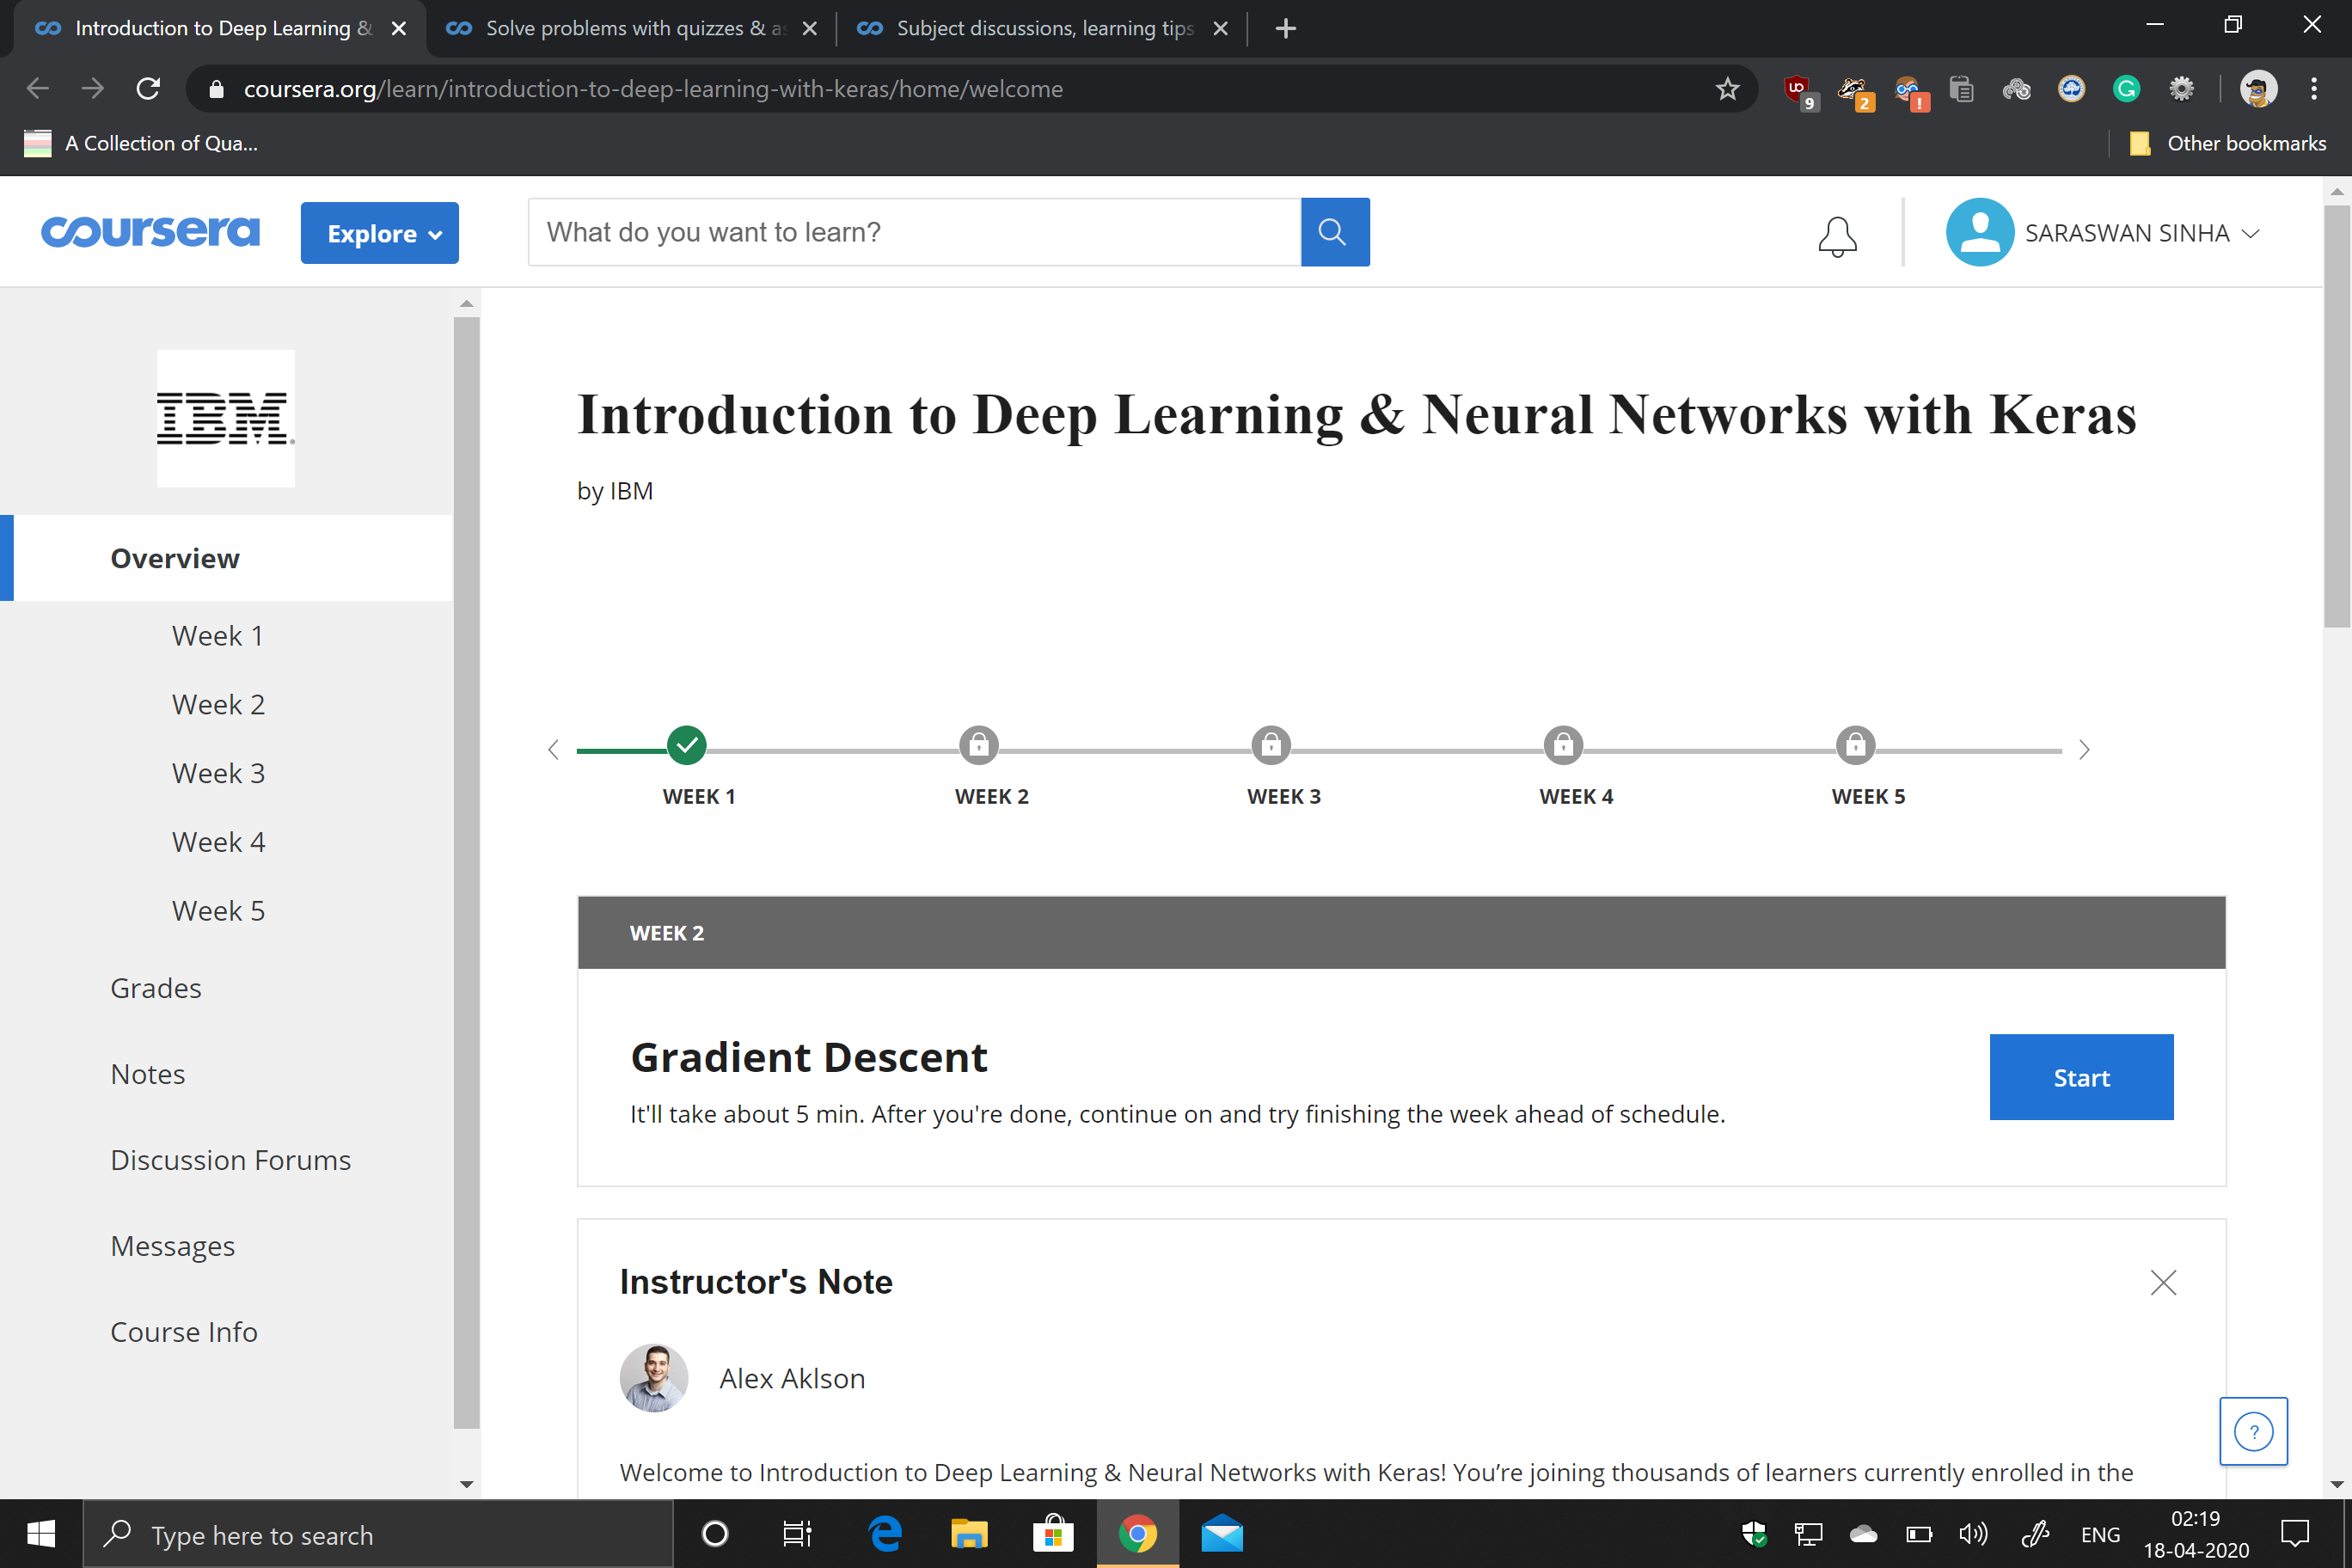This screenshot has width=2352, height=1568.
Task: Open the Other bookmarks folder
Action: 2228,143
